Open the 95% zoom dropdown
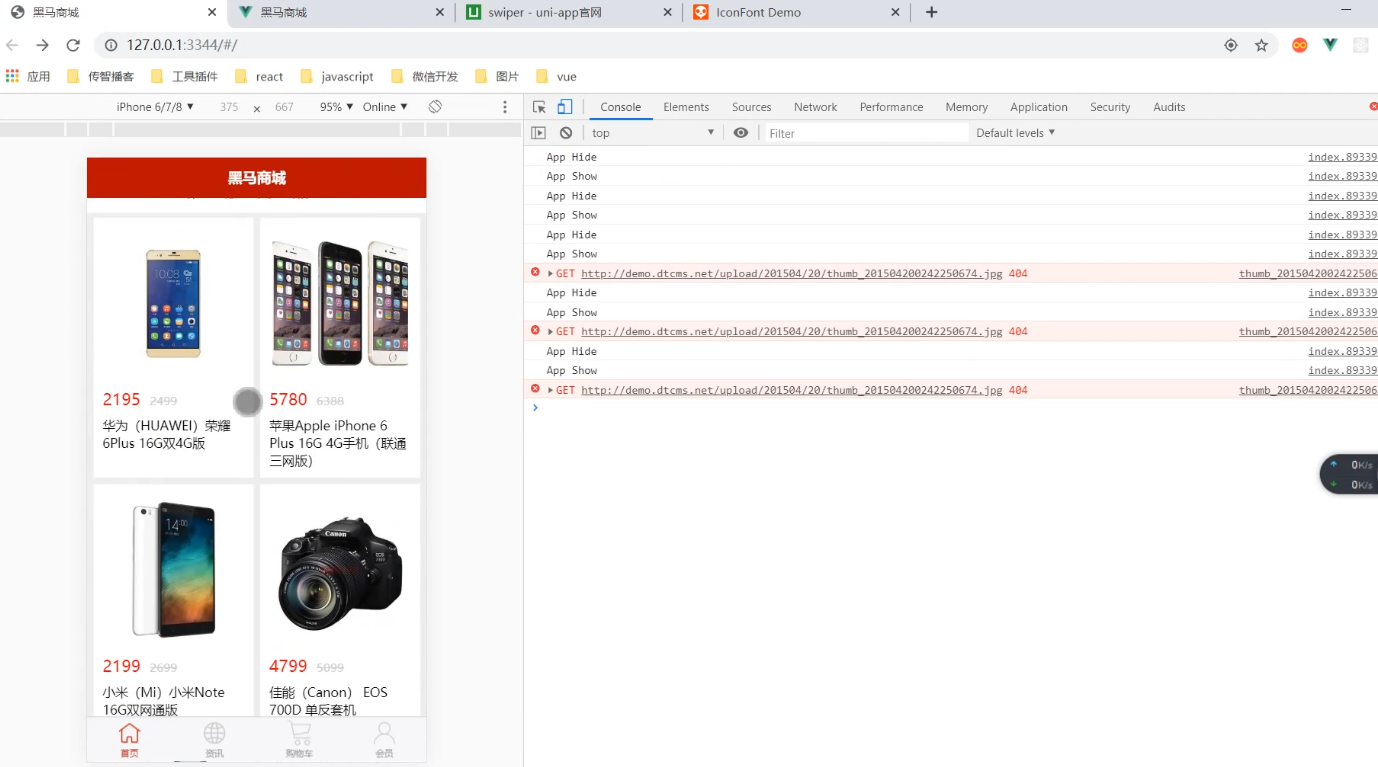Image resolution: width=1378 pixels, height=767 pixels. pos(336,107)
